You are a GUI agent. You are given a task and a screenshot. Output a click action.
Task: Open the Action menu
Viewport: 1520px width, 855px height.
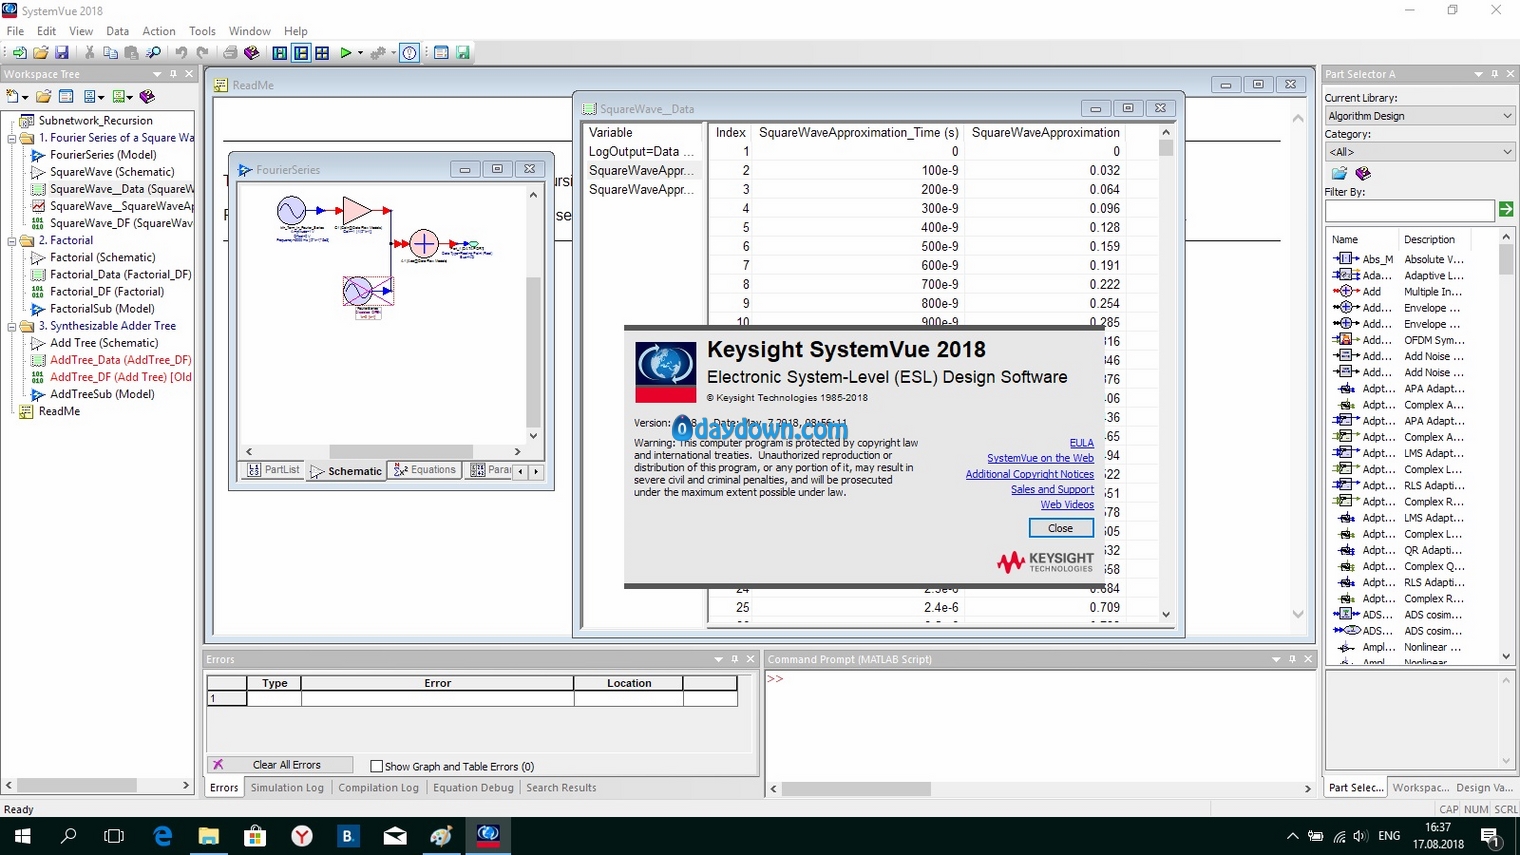(x=158, y=31)
